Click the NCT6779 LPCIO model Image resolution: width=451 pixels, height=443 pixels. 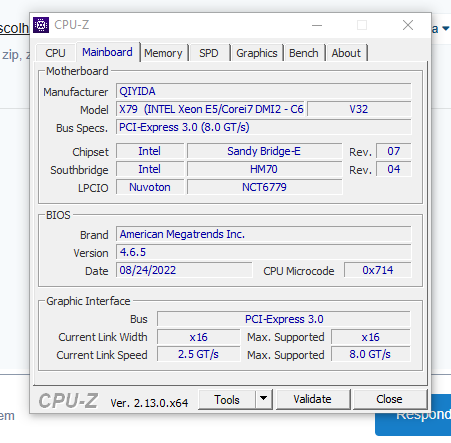pos(264,187)
